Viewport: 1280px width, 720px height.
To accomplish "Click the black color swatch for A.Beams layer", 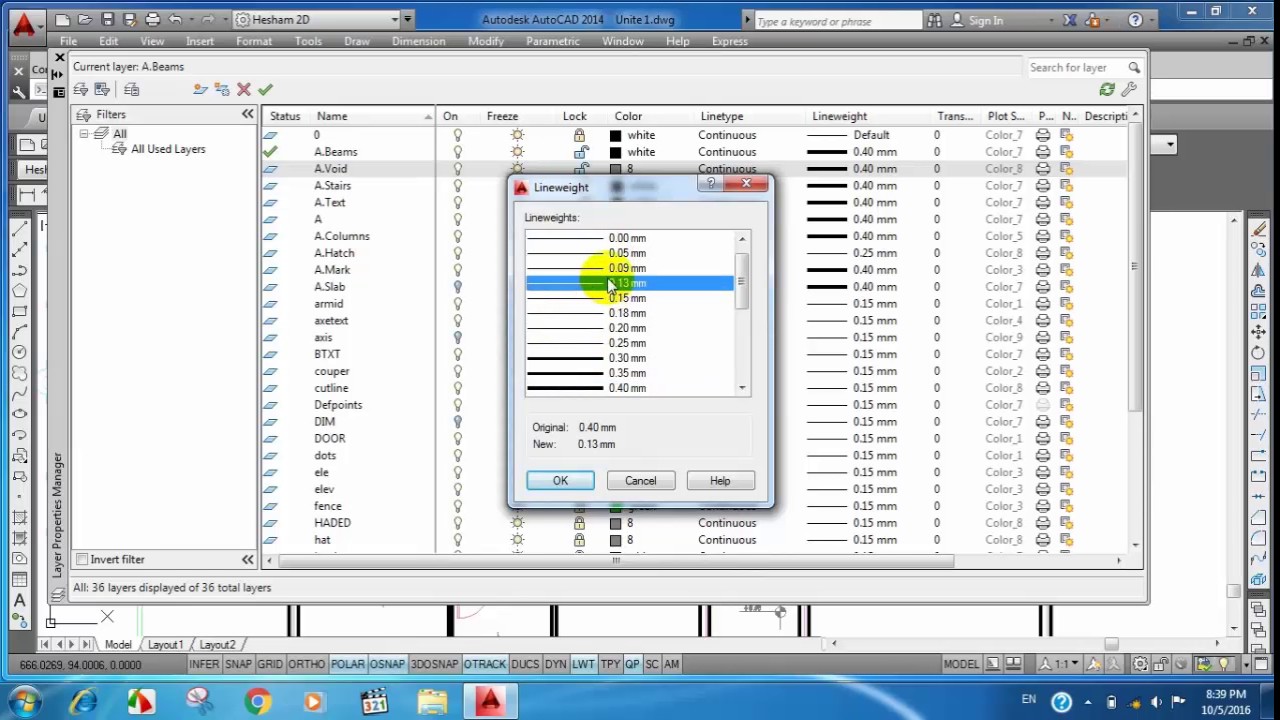I will point(616,152).
